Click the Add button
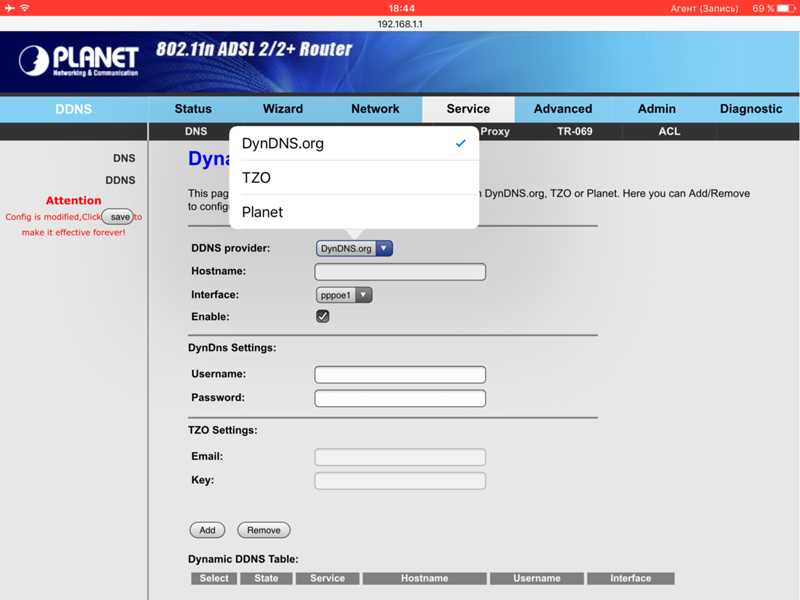Image resolution: width=800 pixels, height=600 pixels. coord(207,530)
